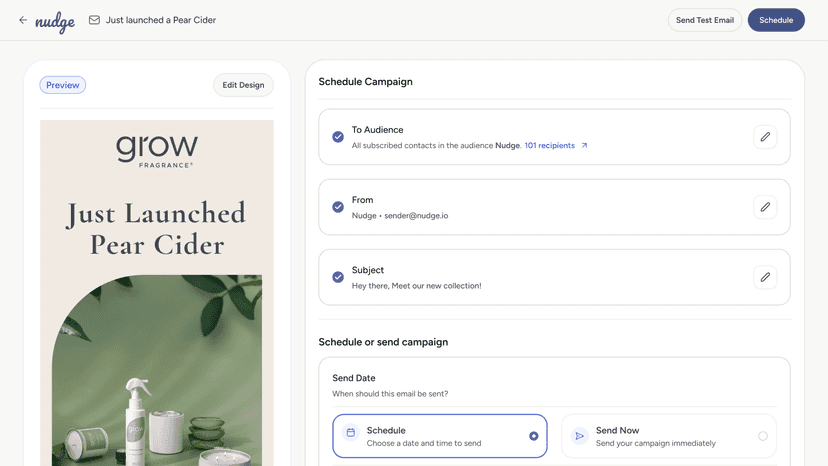Select the Send Now radio button
Screen dimensions: 828x466
pos(763,436)
